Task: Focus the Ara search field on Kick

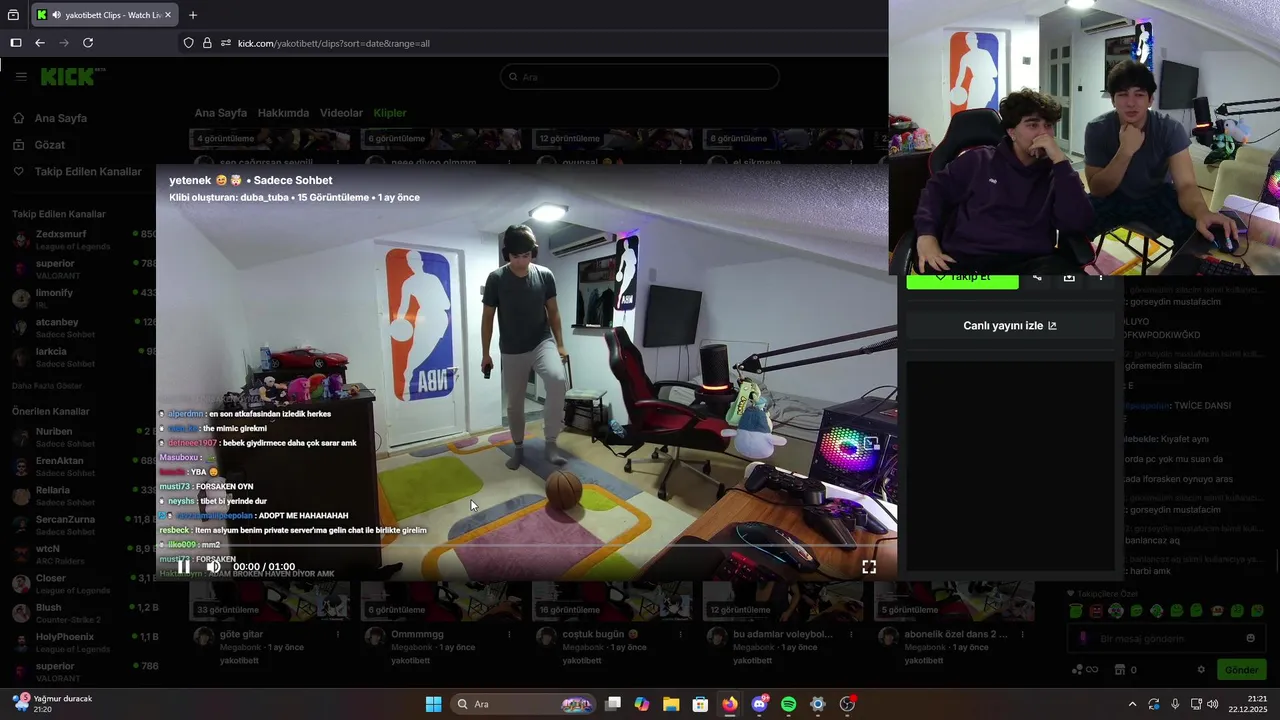Action: [640, 77]
